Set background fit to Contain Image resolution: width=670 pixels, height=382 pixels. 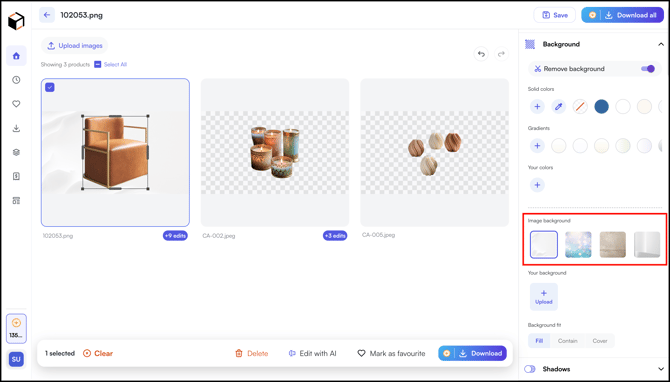567,341
